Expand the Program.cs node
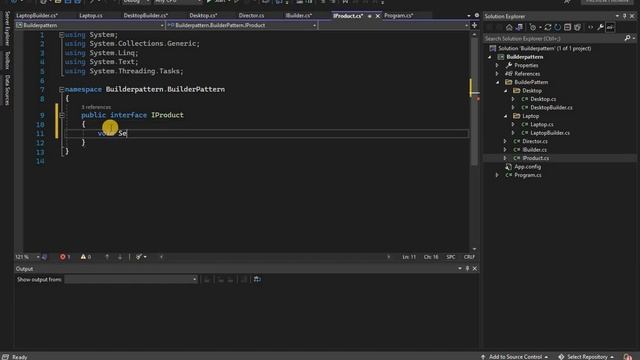Screen dimensions: 640x360 click(x=497, y=175)
